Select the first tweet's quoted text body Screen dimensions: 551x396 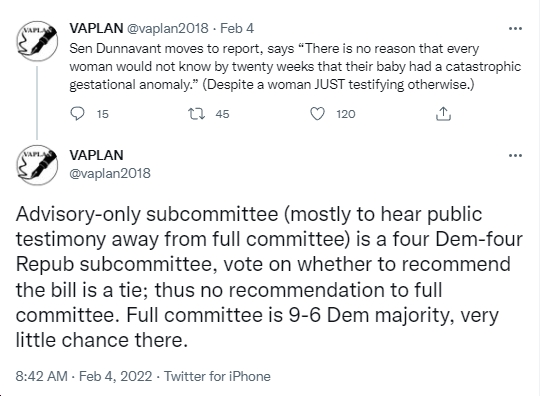pyautogui.click(x=295, y=67)
